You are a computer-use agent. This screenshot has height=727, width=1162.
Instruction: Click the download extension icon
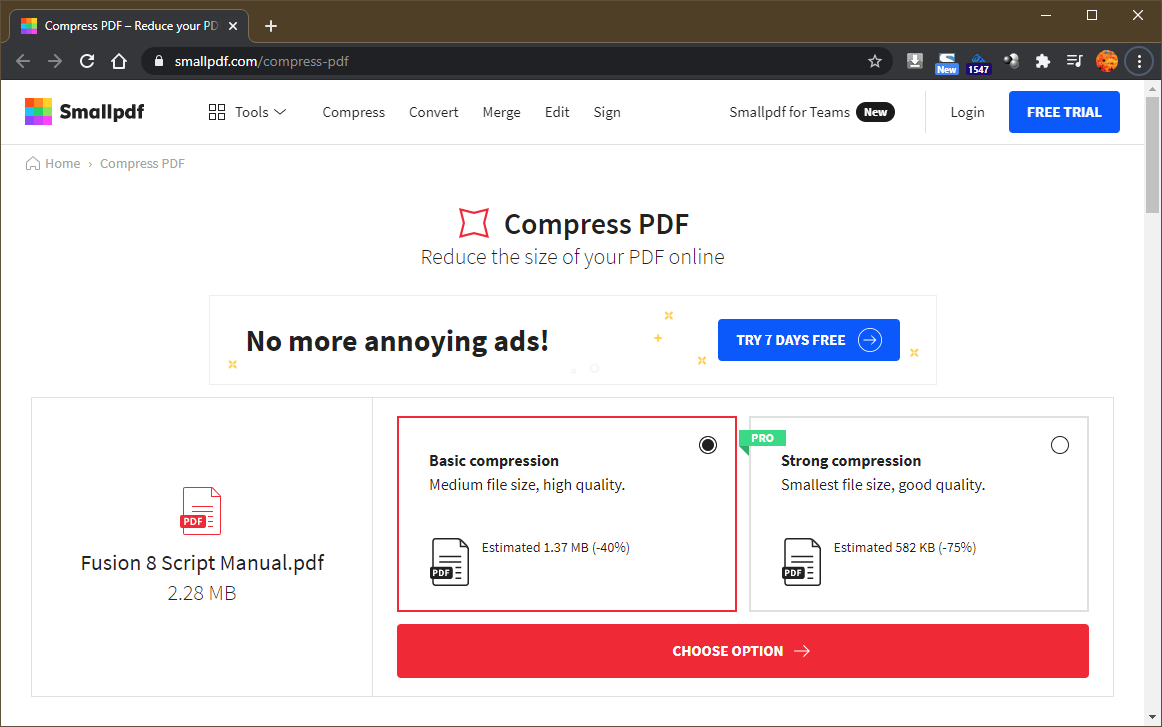(914, 62)
